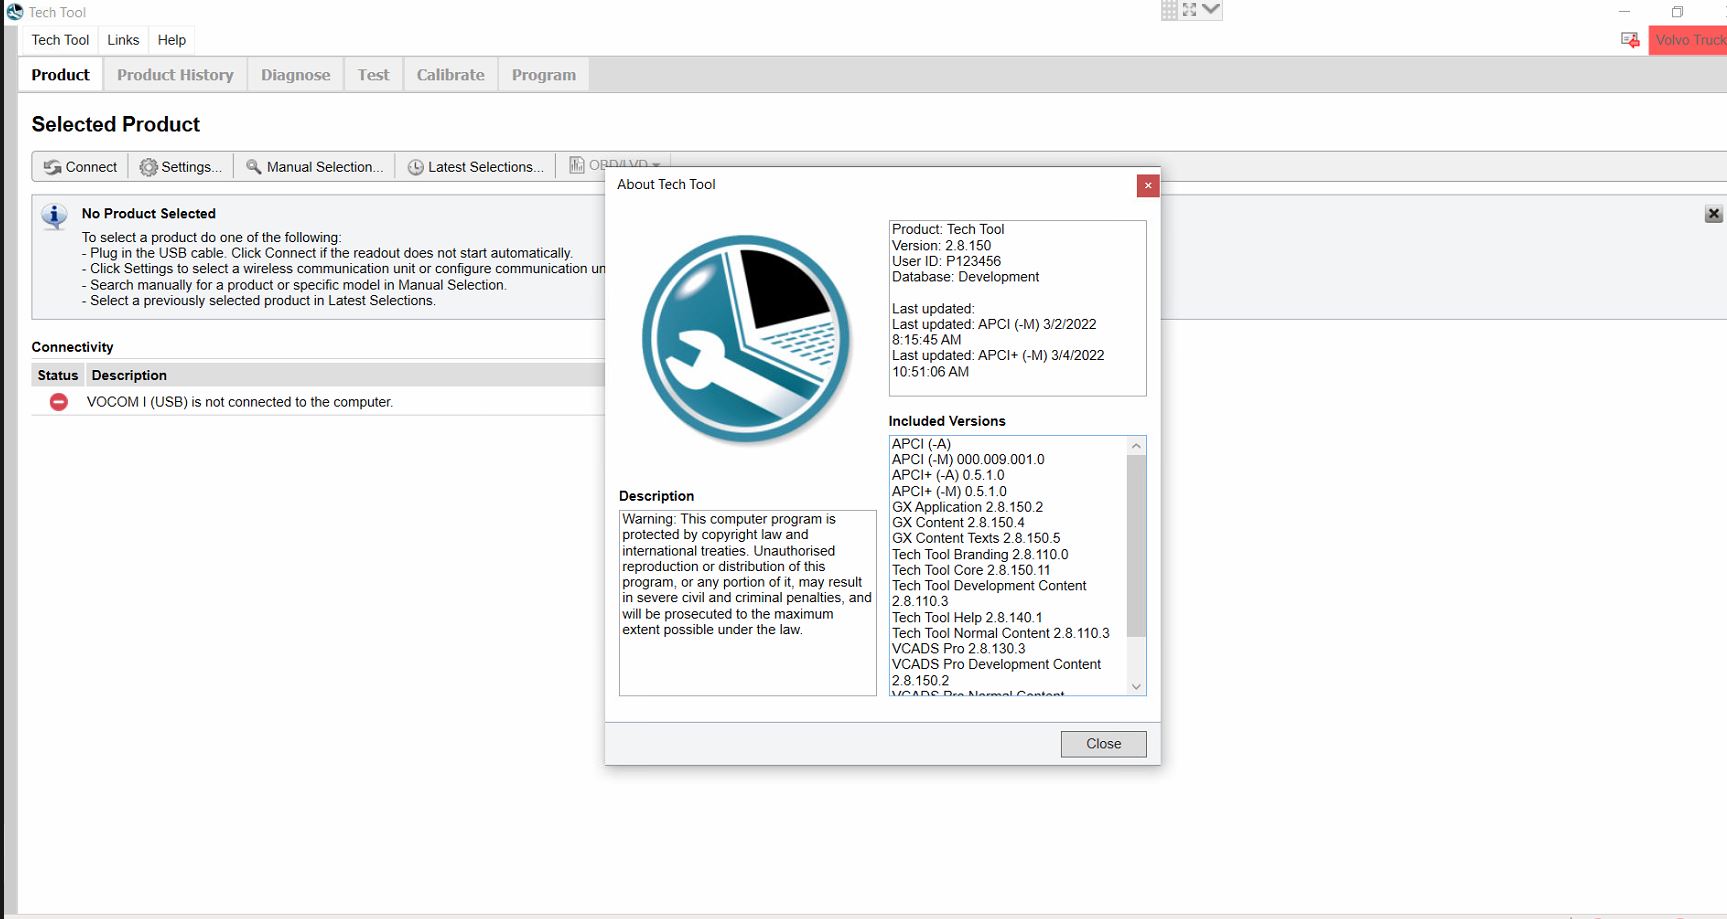Screen dimensions: 1727x919
Task: Select GX Application 2.8.150.2 entry
Action: [x=967, y=507]
